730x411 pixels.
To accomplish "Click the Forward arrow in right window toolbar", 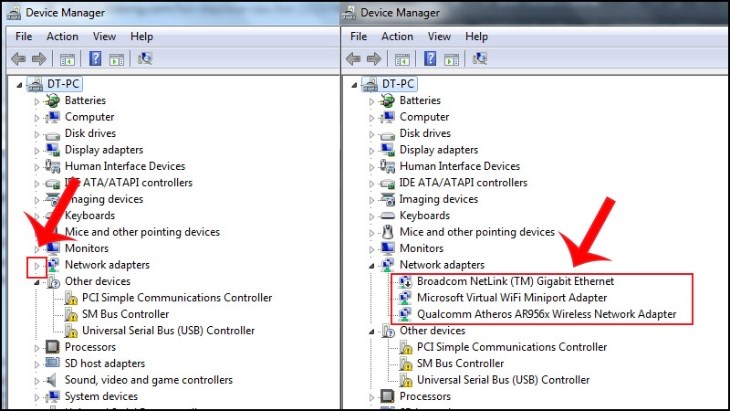I will 374,59.
